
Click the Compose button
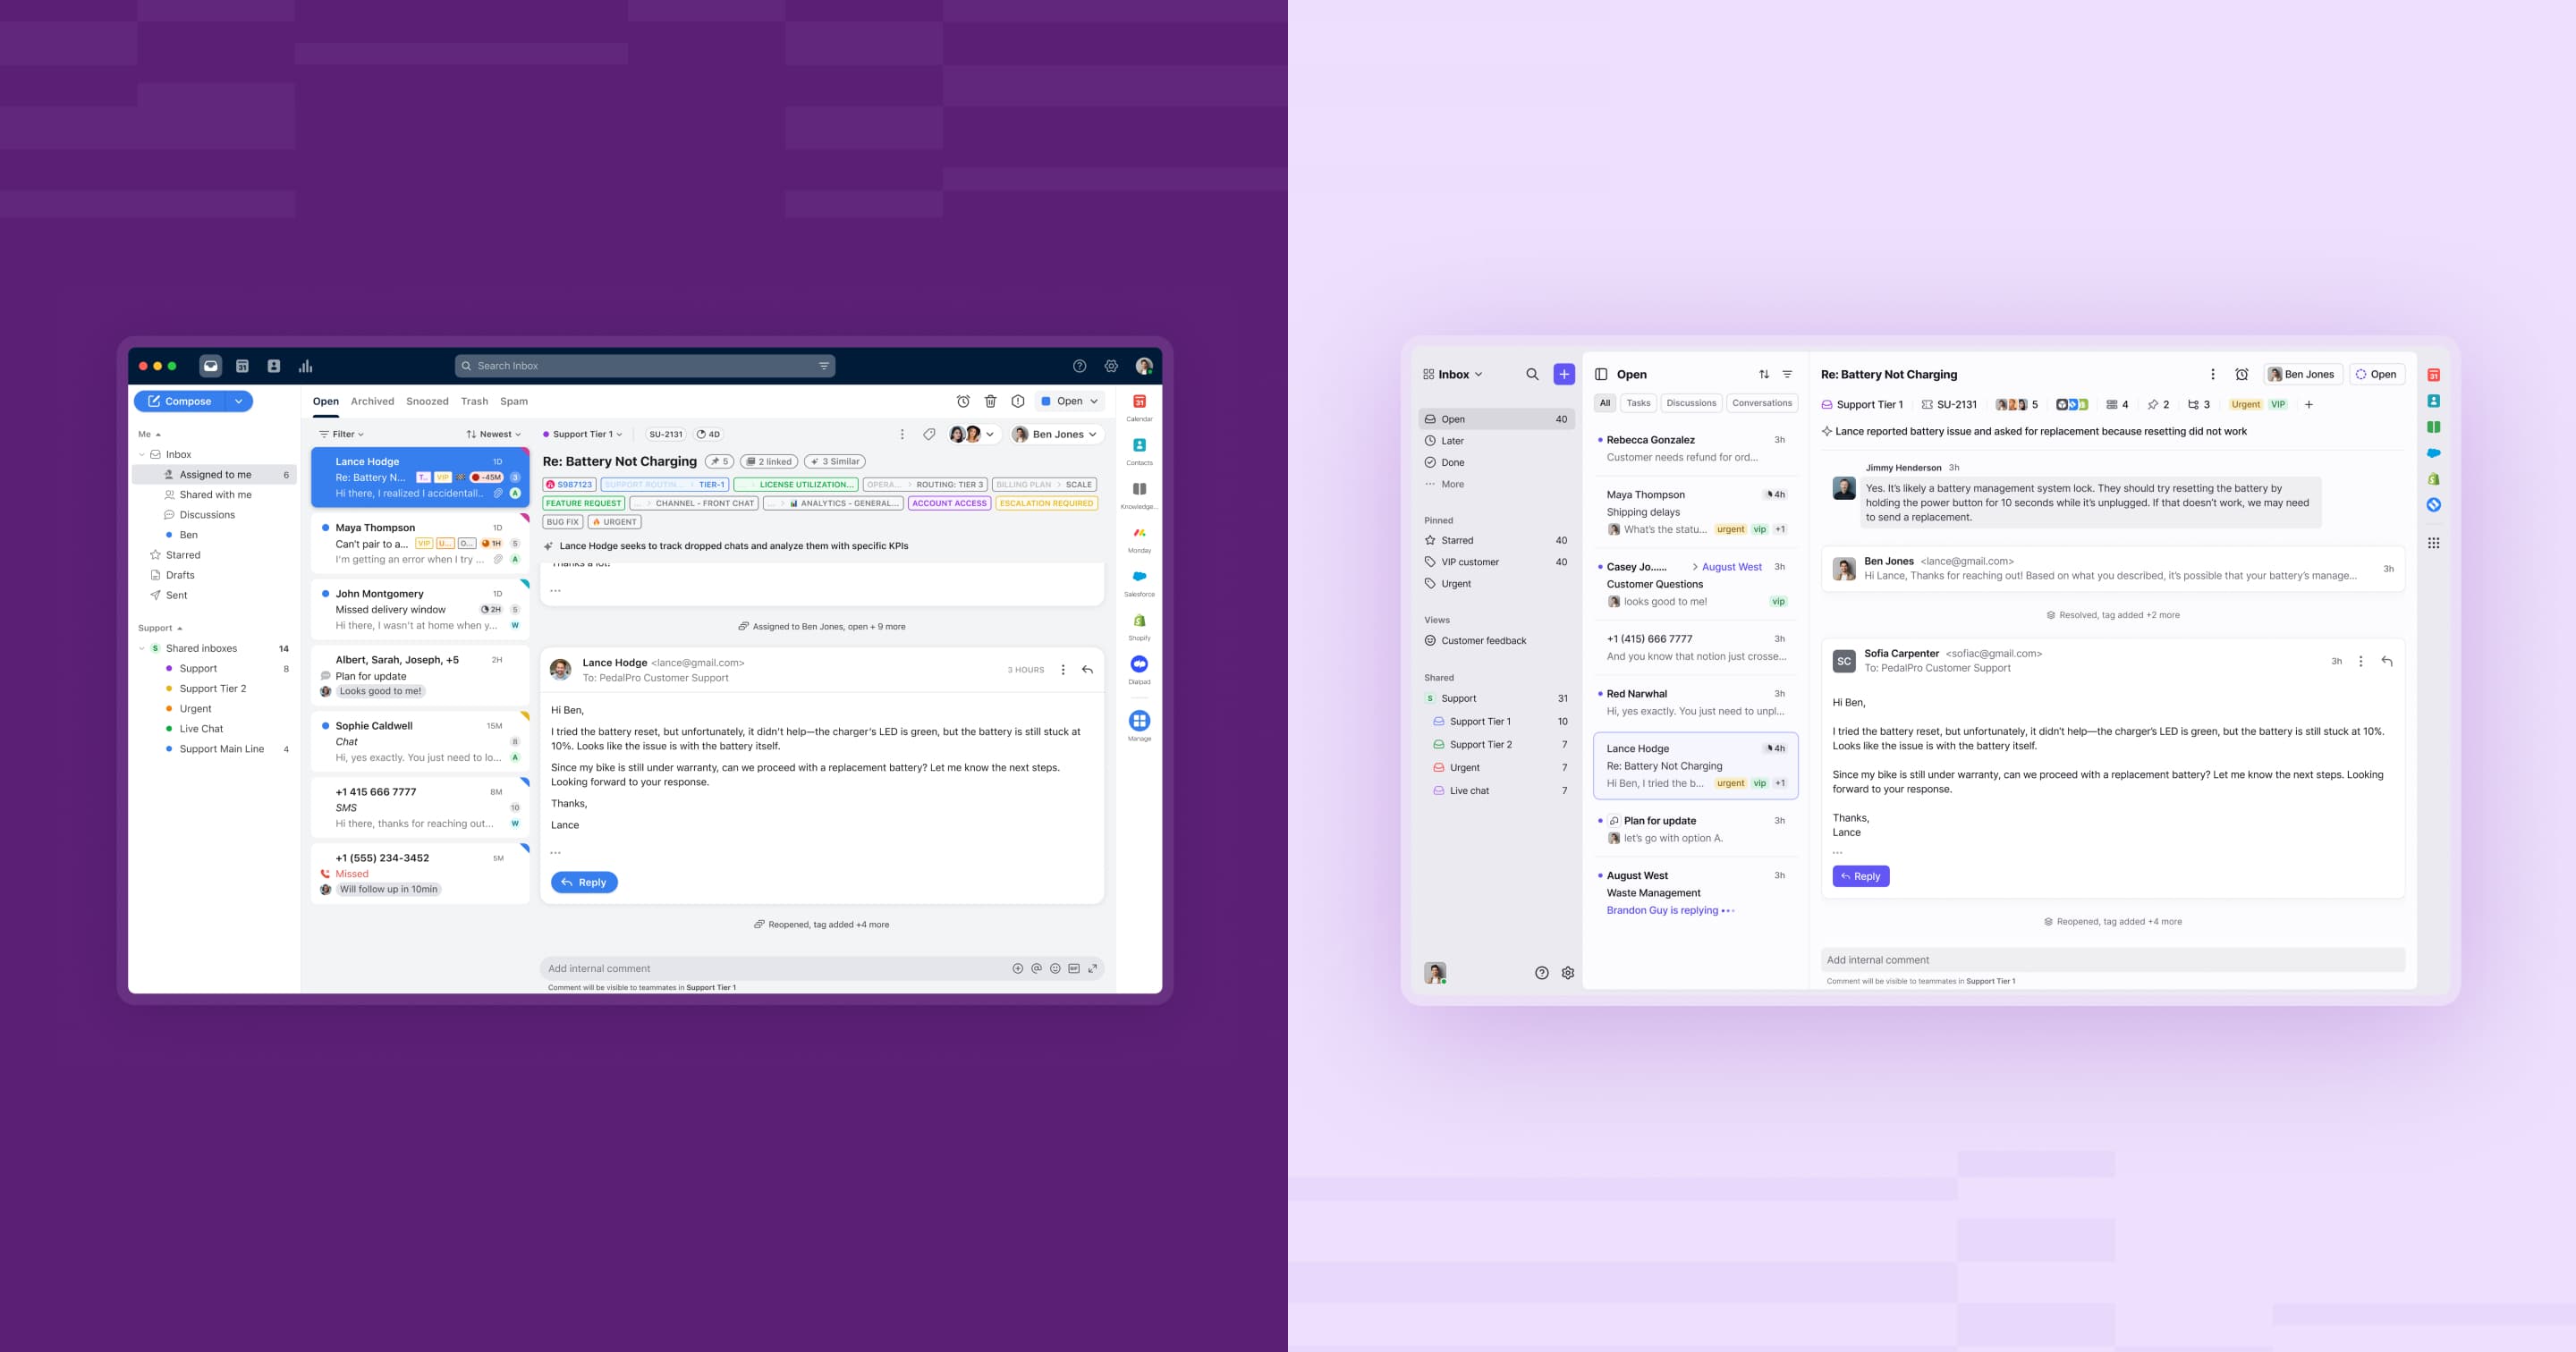pyautogui.click(x=180, y=401)
